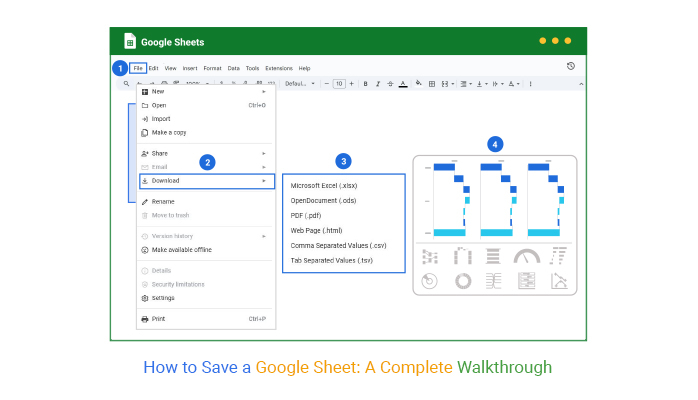Open the Edit menu
The width and height of the screenshot is (698, 400).
point(154,68)
